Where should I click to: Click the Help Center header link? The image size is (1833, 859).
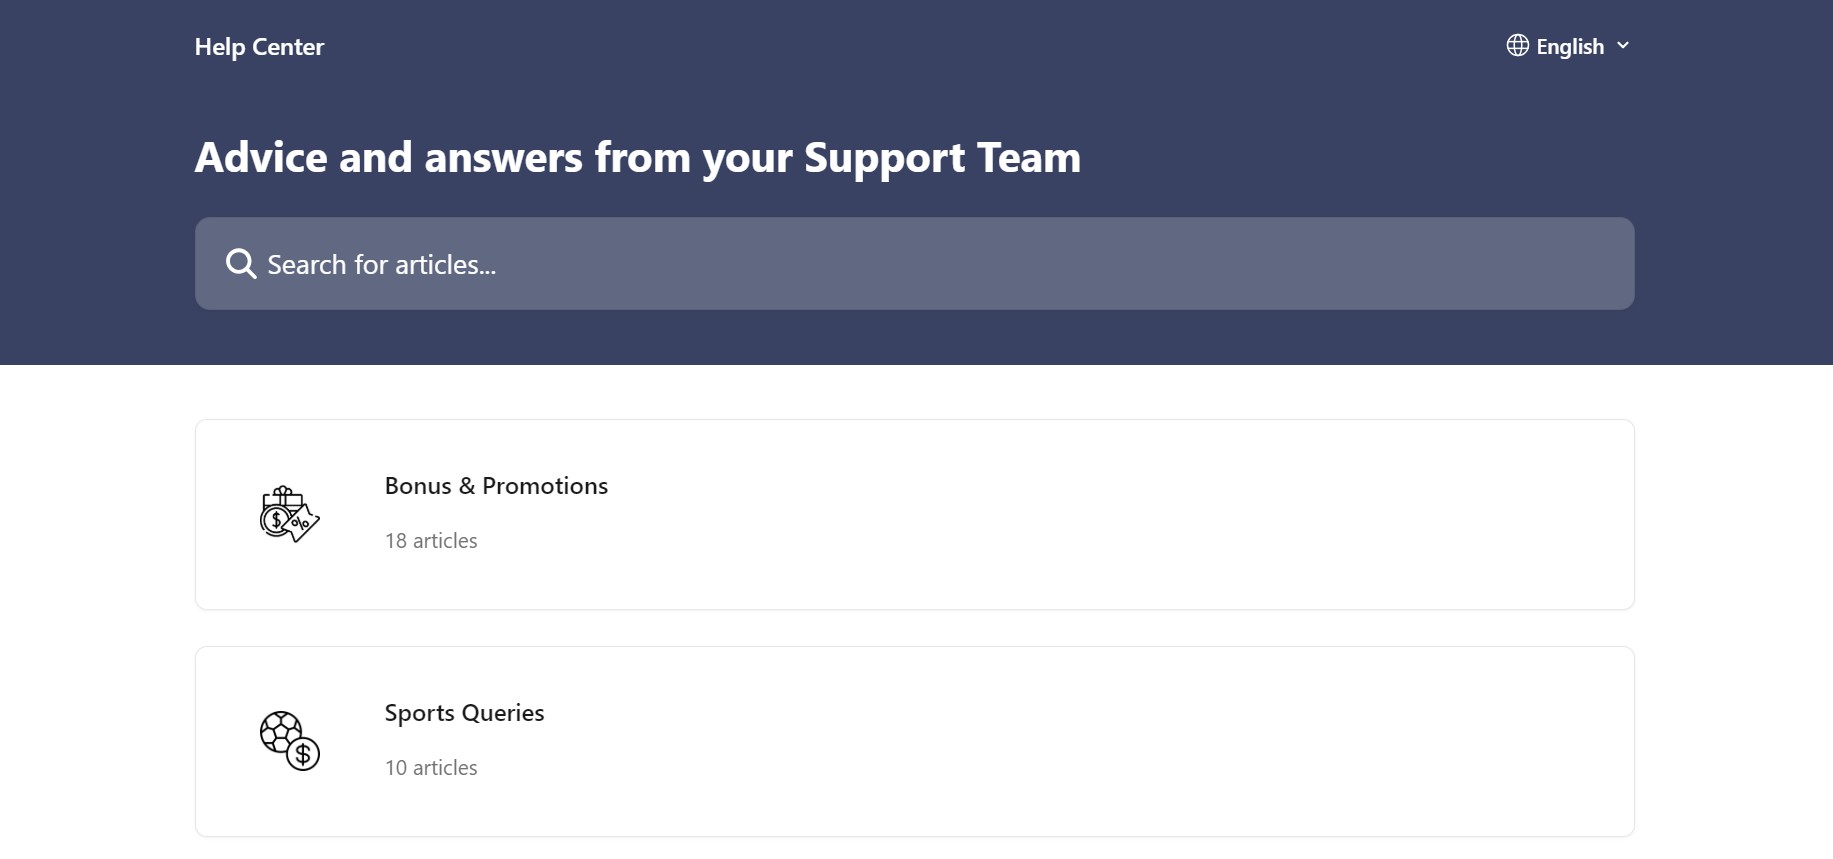(x=259, y=47)
